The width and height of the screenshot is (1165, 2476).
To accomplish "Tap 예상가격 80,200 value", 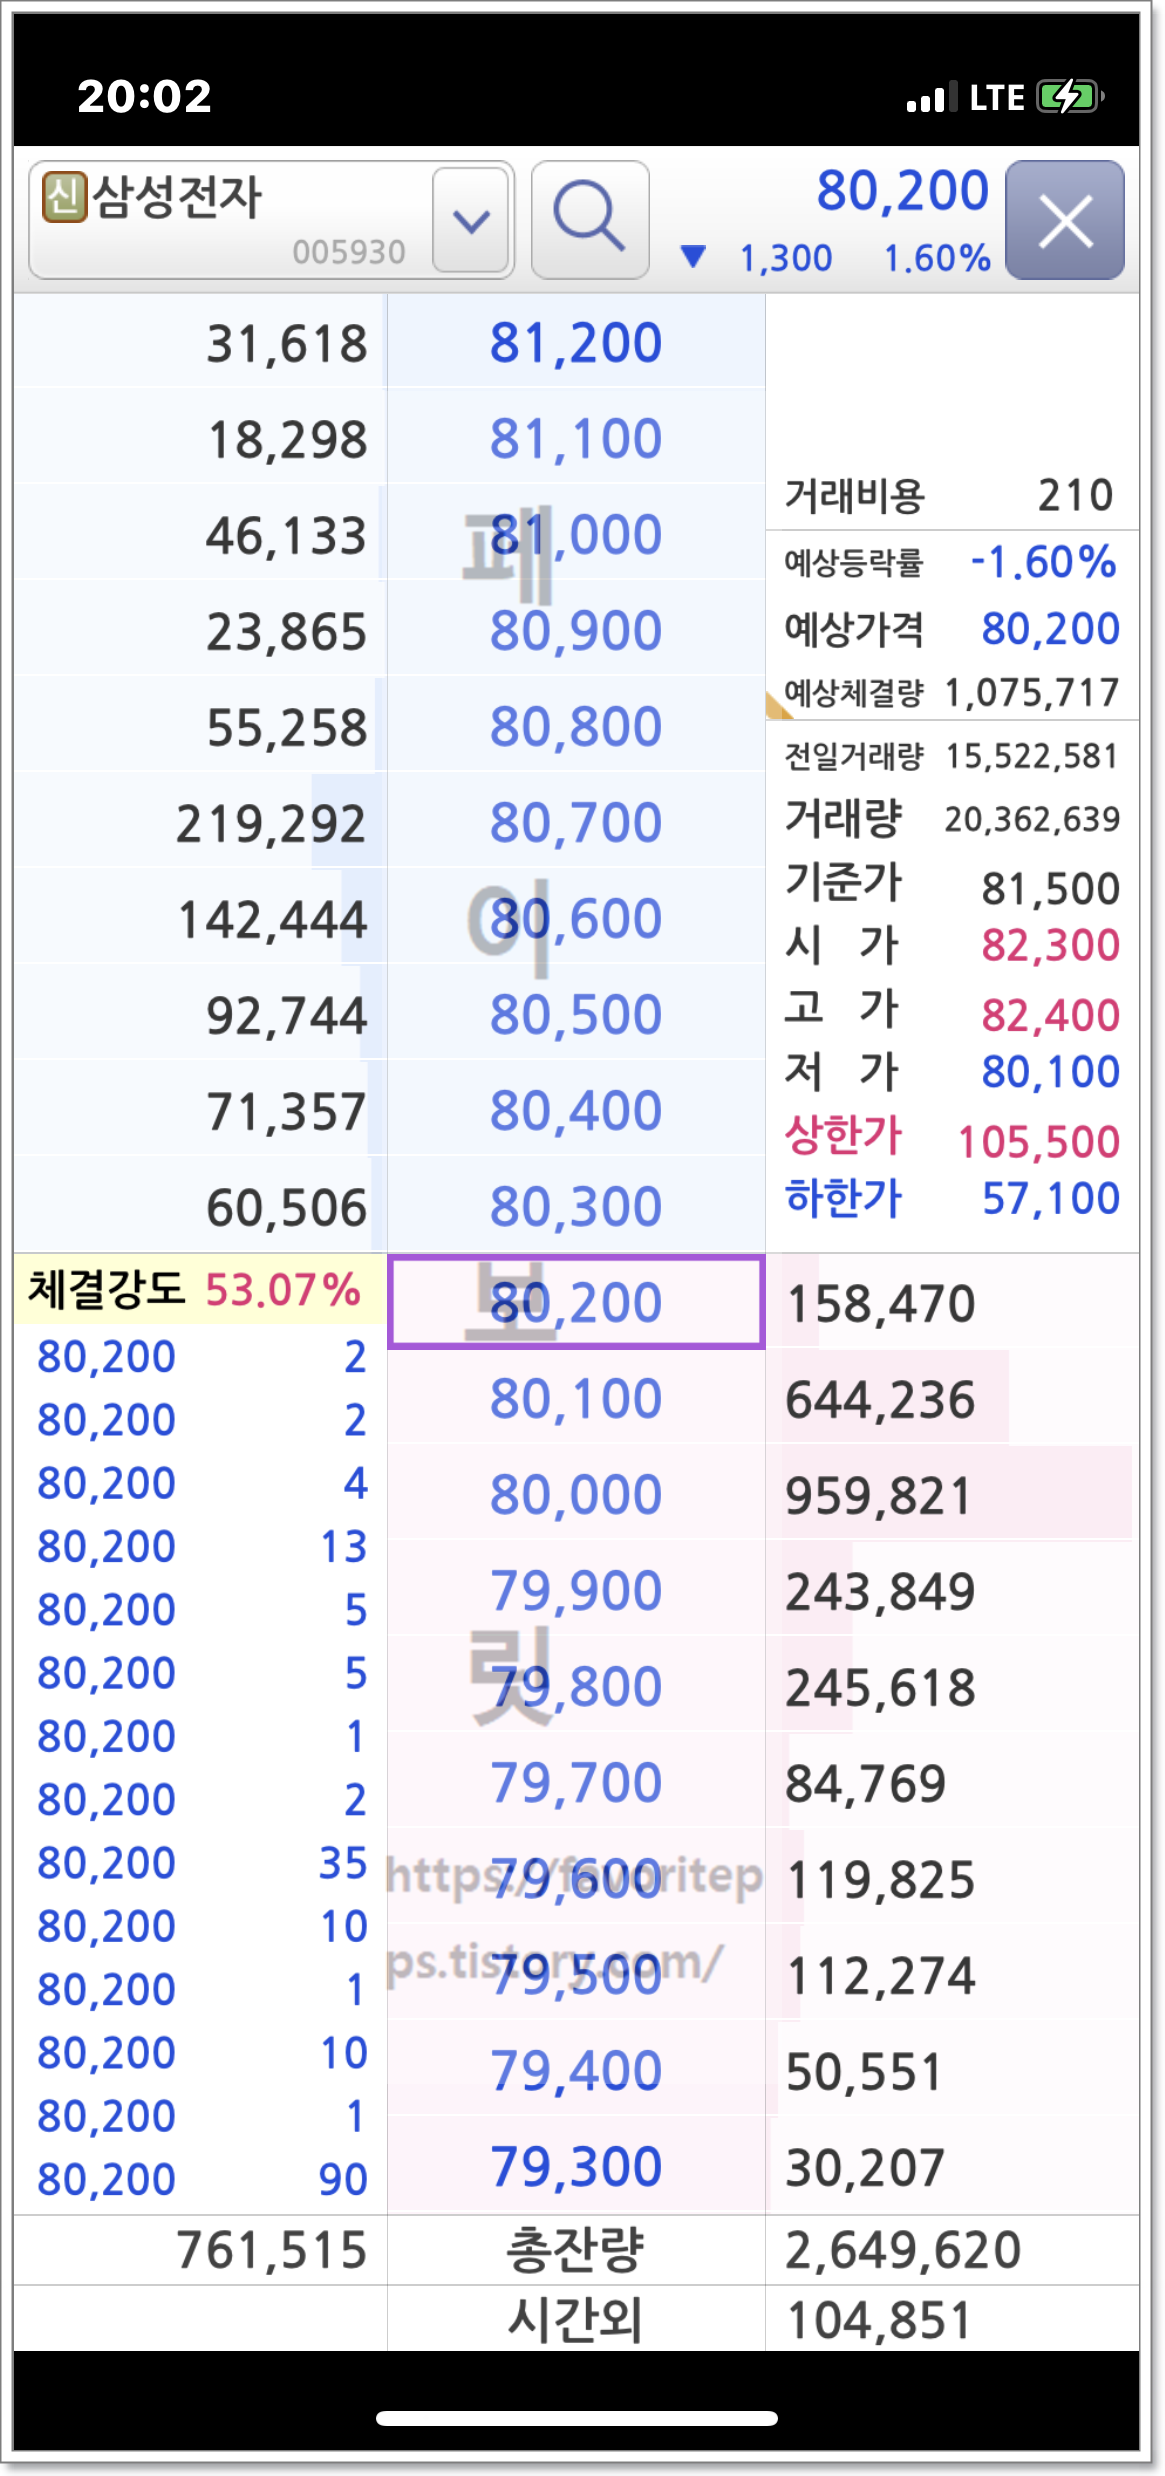I will (x=1050, y=629).
